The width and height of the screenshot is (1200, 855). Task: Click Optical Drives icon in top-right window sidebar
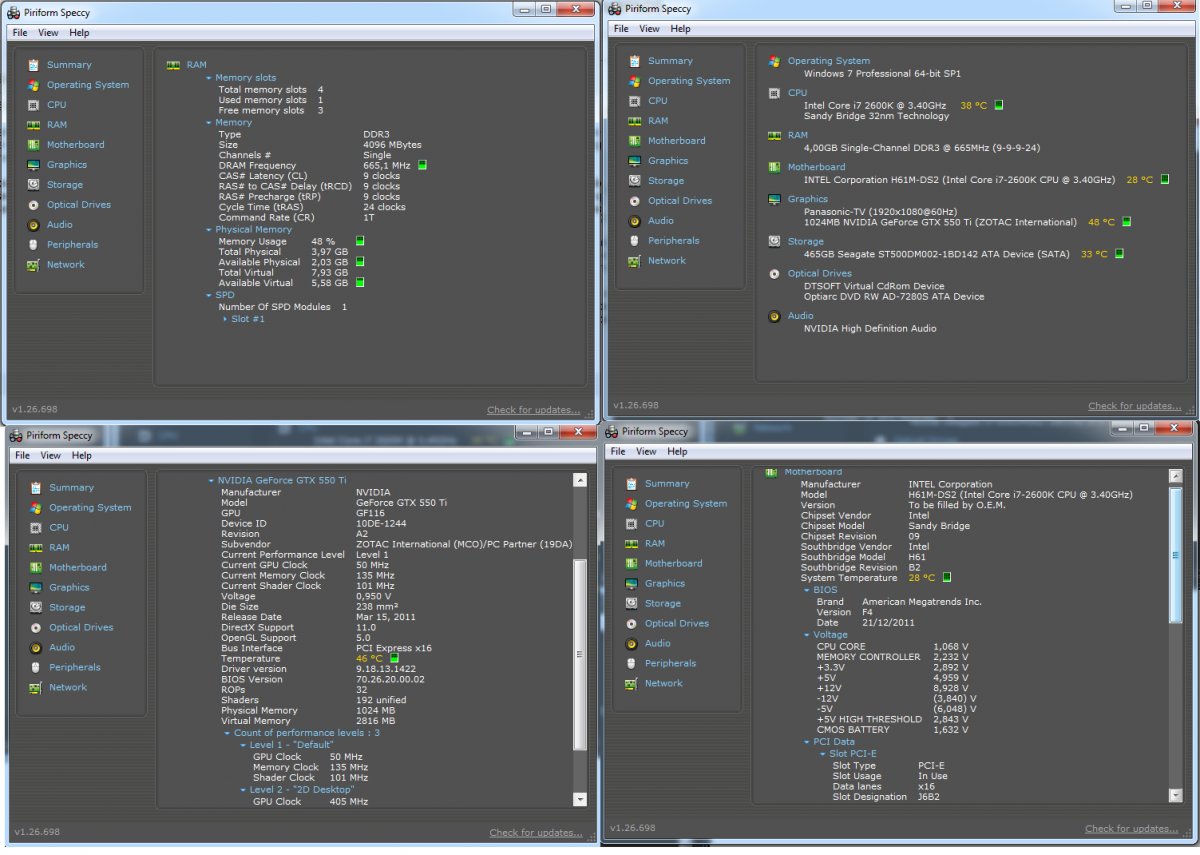[x=635, y=201]
